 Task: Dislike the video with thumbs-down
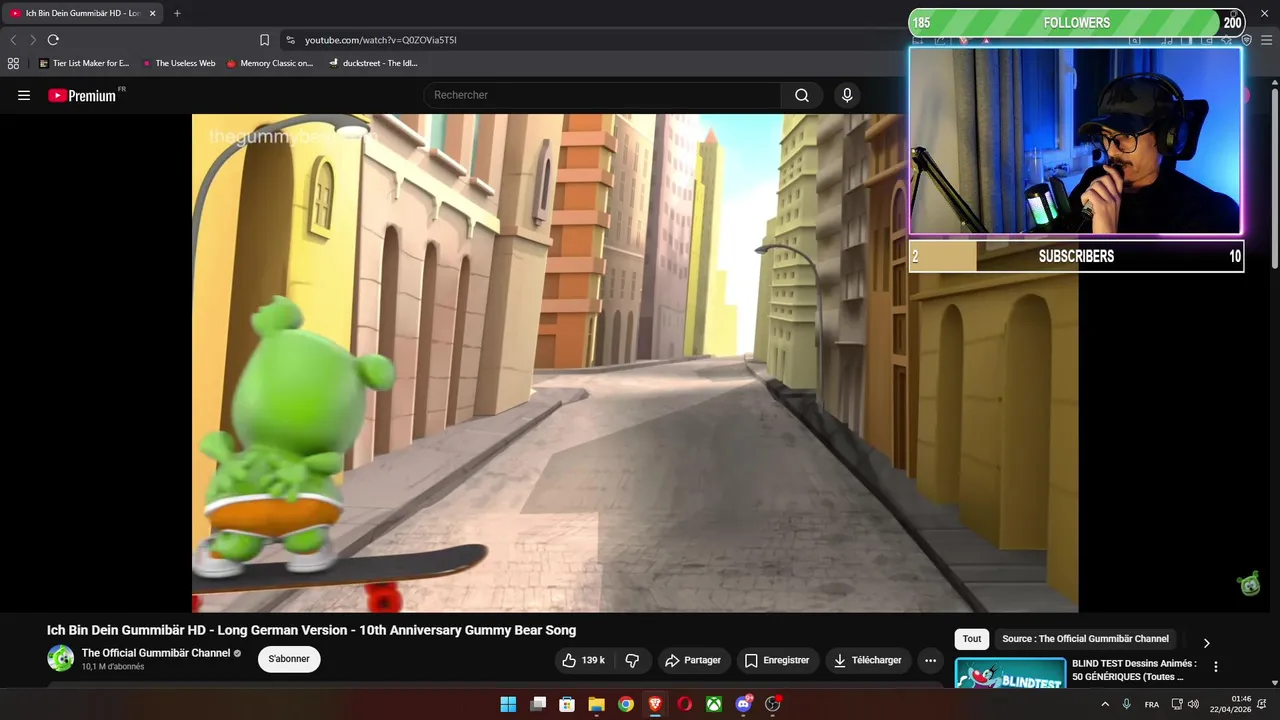(632, 660)
